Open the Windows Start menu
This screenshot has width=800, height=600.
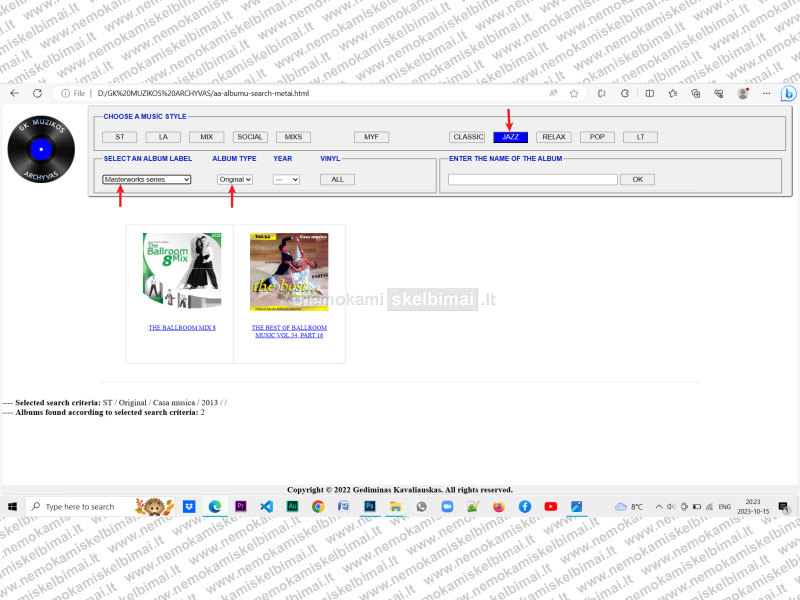(x=13, y=506)
